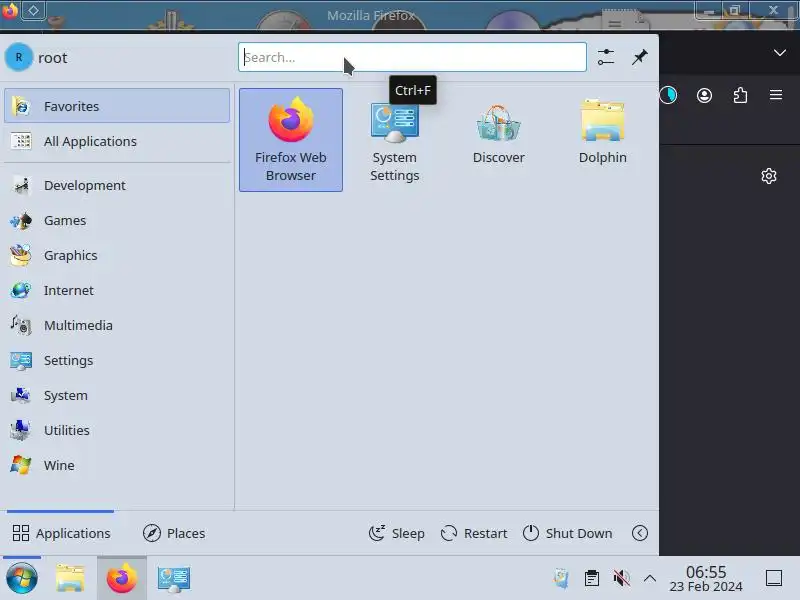Select the Favorites category

117,106
